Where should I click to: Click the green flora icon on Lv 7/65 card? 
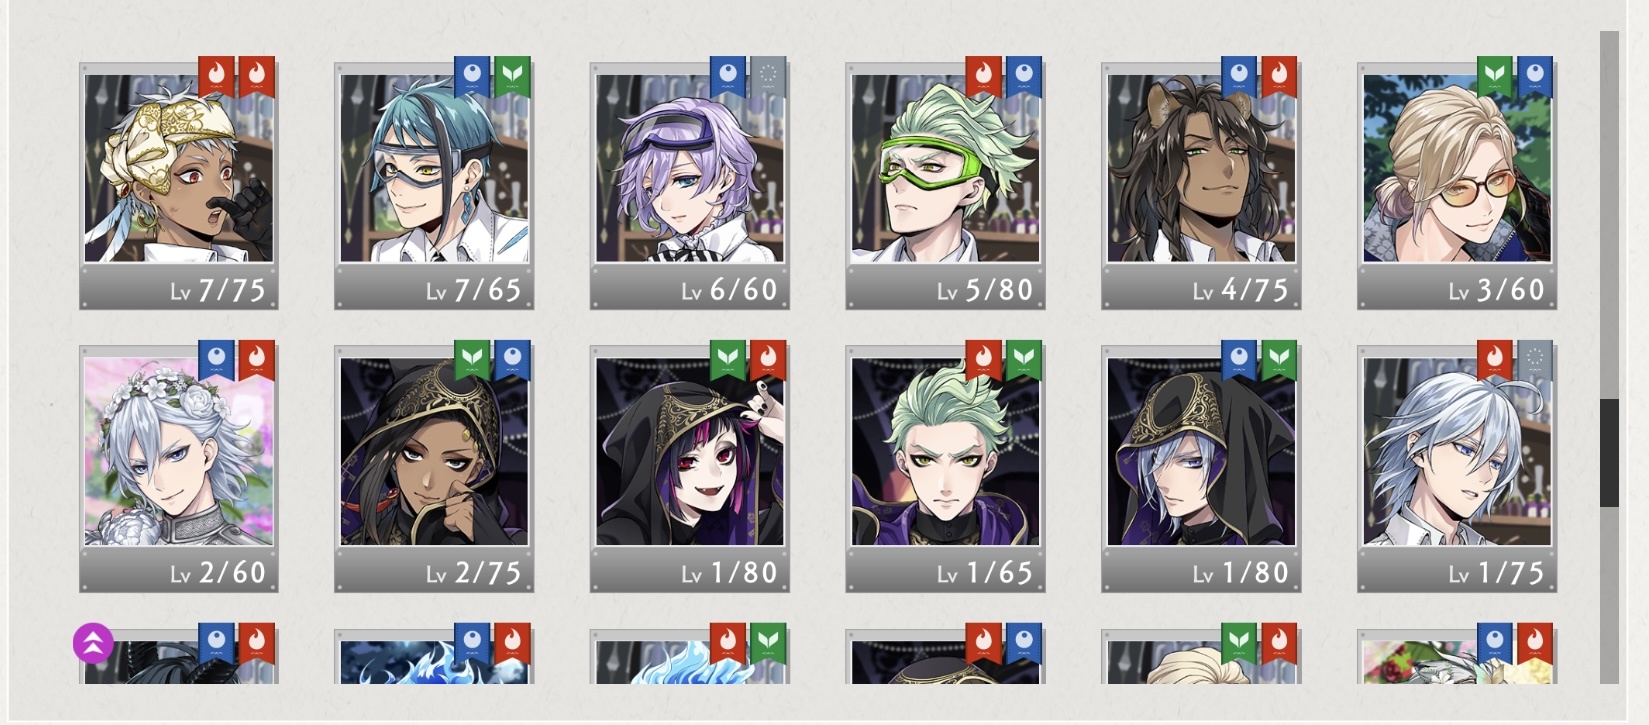click(x=512, y=76)
